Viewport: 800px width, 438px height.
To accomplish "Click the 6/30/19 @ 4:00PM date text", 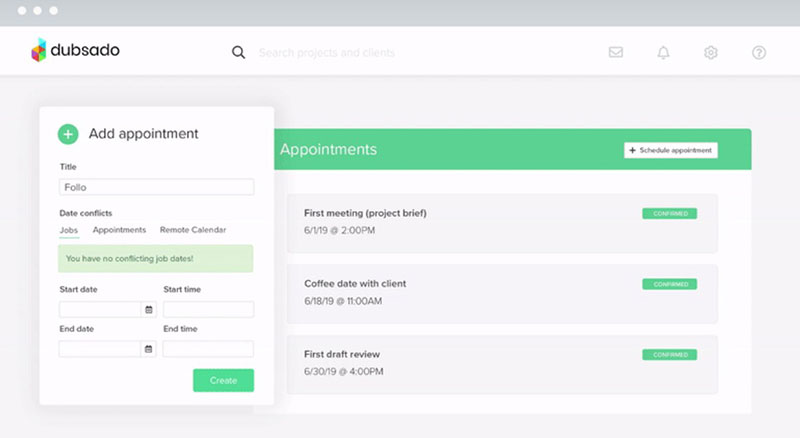I will pyautogui.click(x=343, y=371).
